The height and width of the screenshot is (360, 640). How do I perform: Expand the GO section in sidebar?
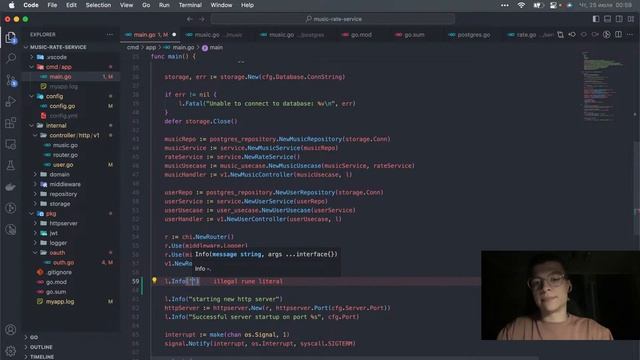(x=34, y=337)
